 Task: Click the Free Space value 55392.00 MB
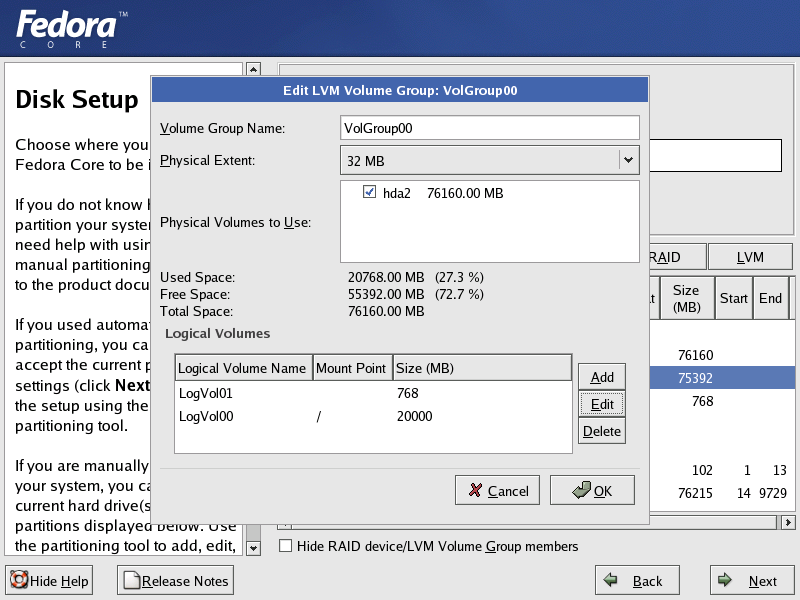[x=386, y=294]
